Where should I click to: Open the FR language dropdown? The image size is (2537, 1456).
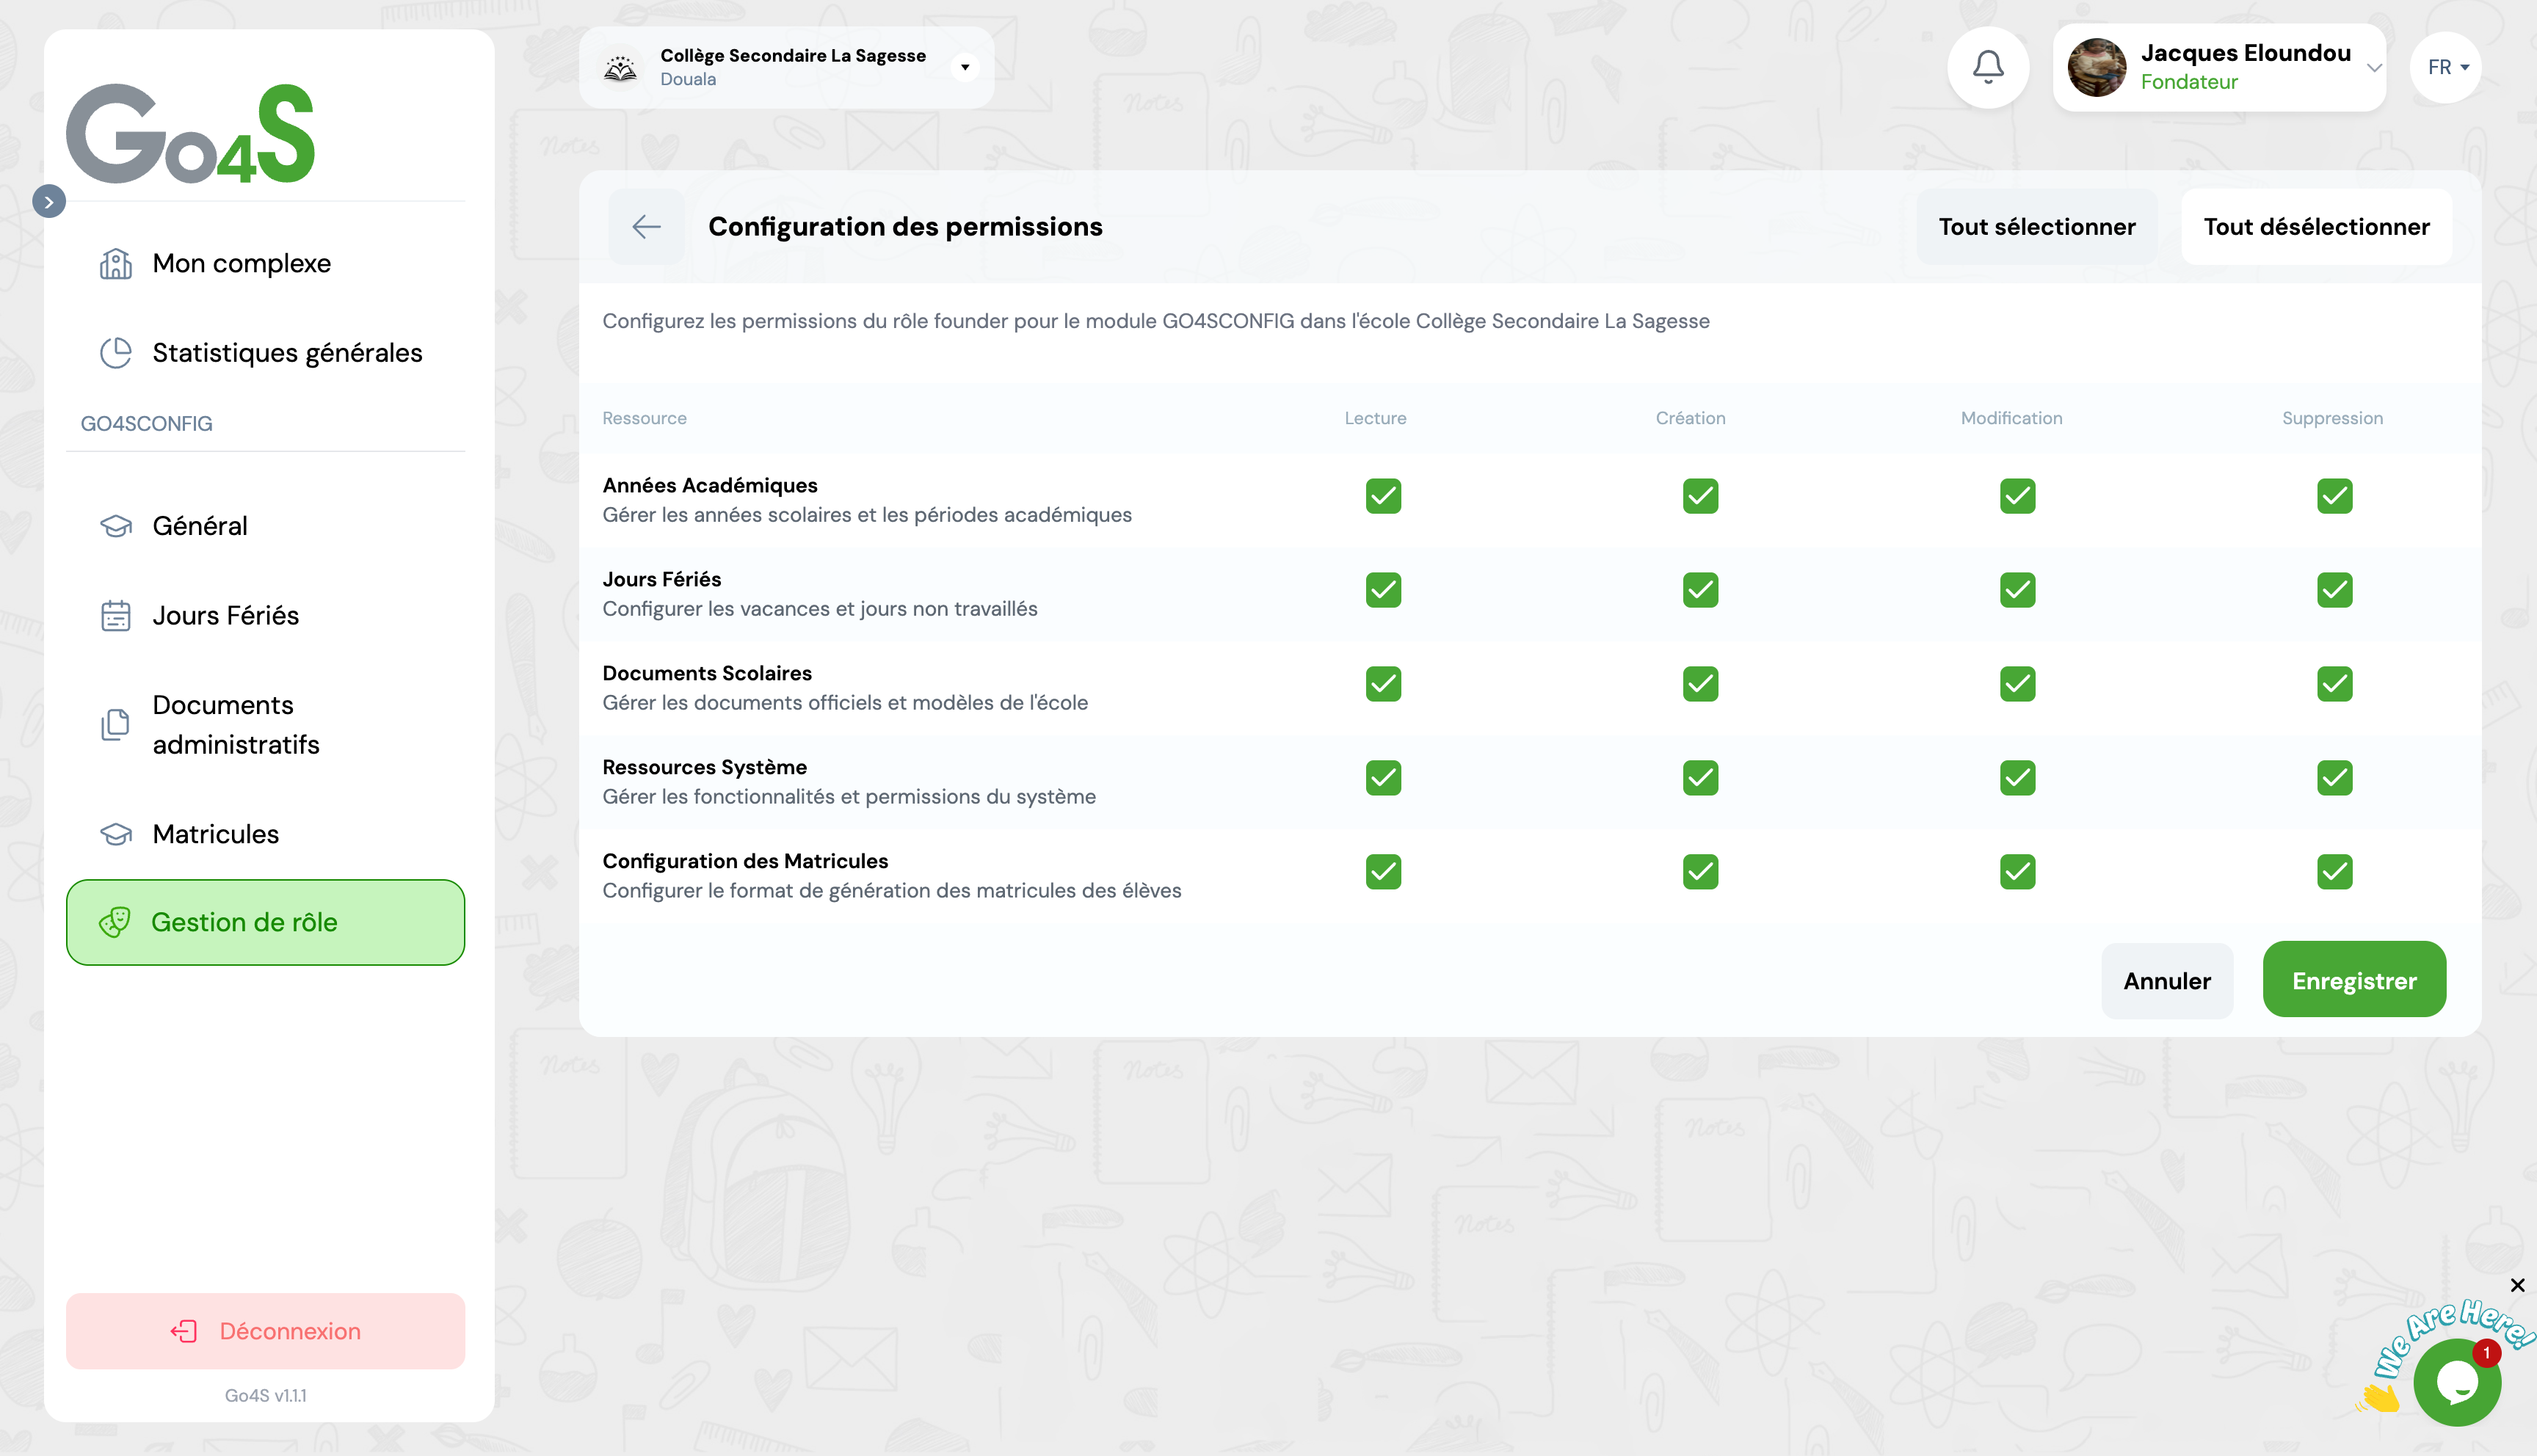2446,67
